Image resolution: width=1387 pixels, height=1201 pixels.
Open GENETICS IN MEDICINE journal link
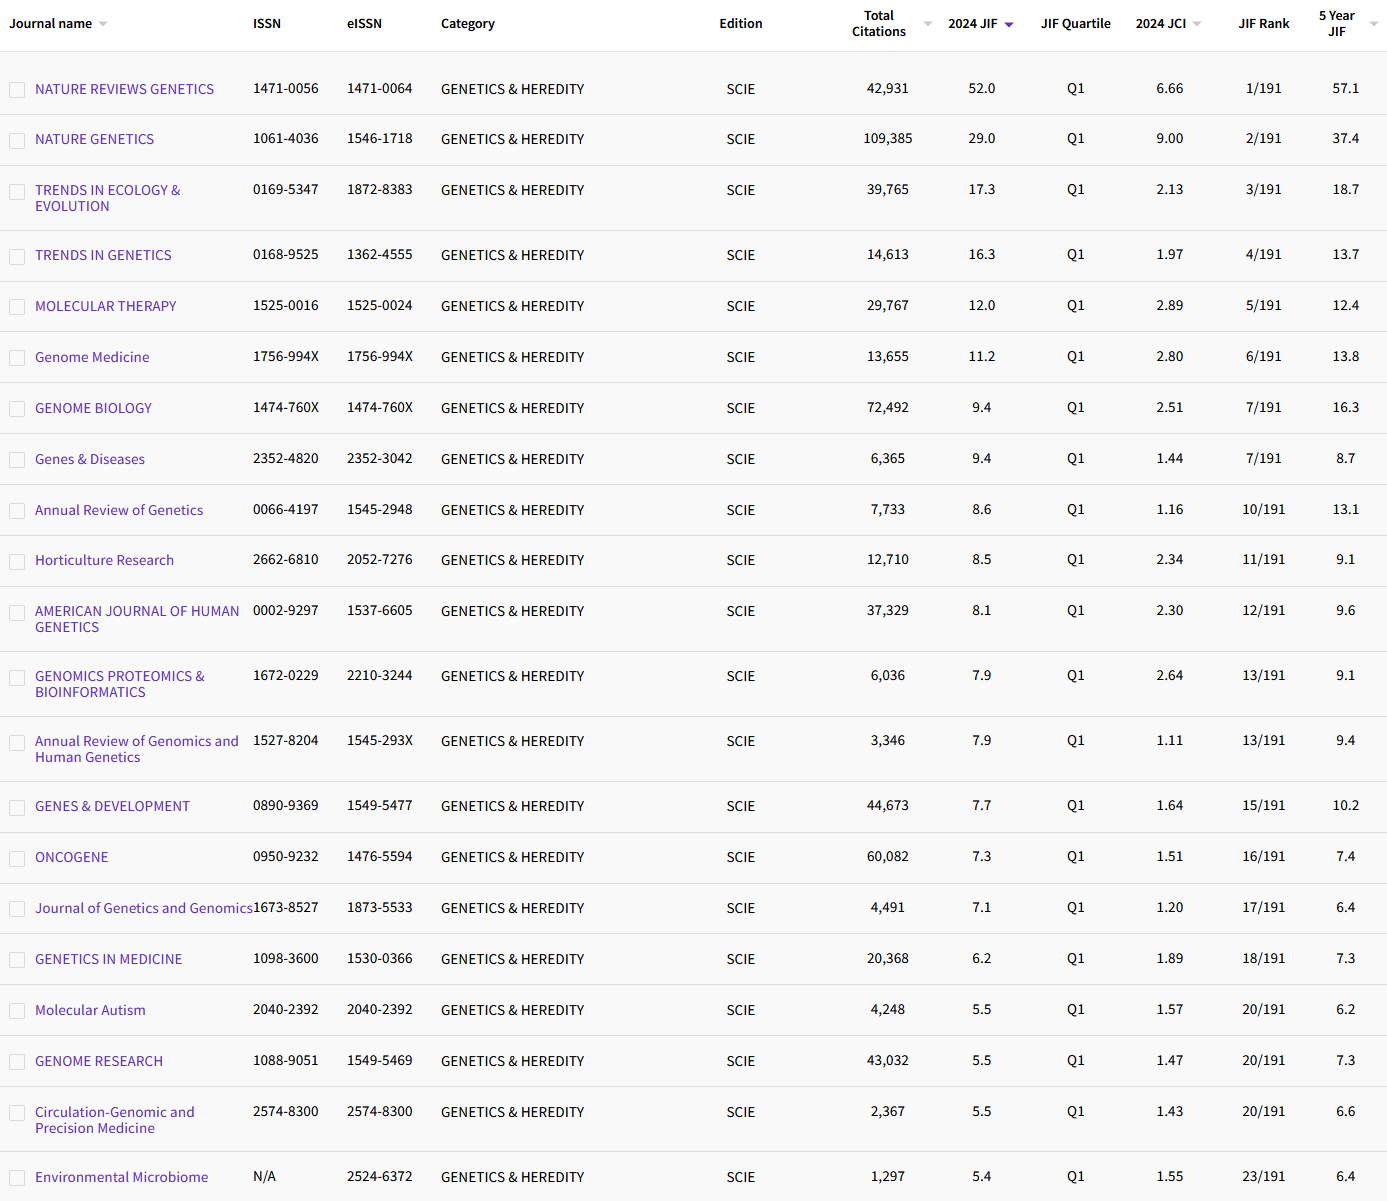point(109,959)
